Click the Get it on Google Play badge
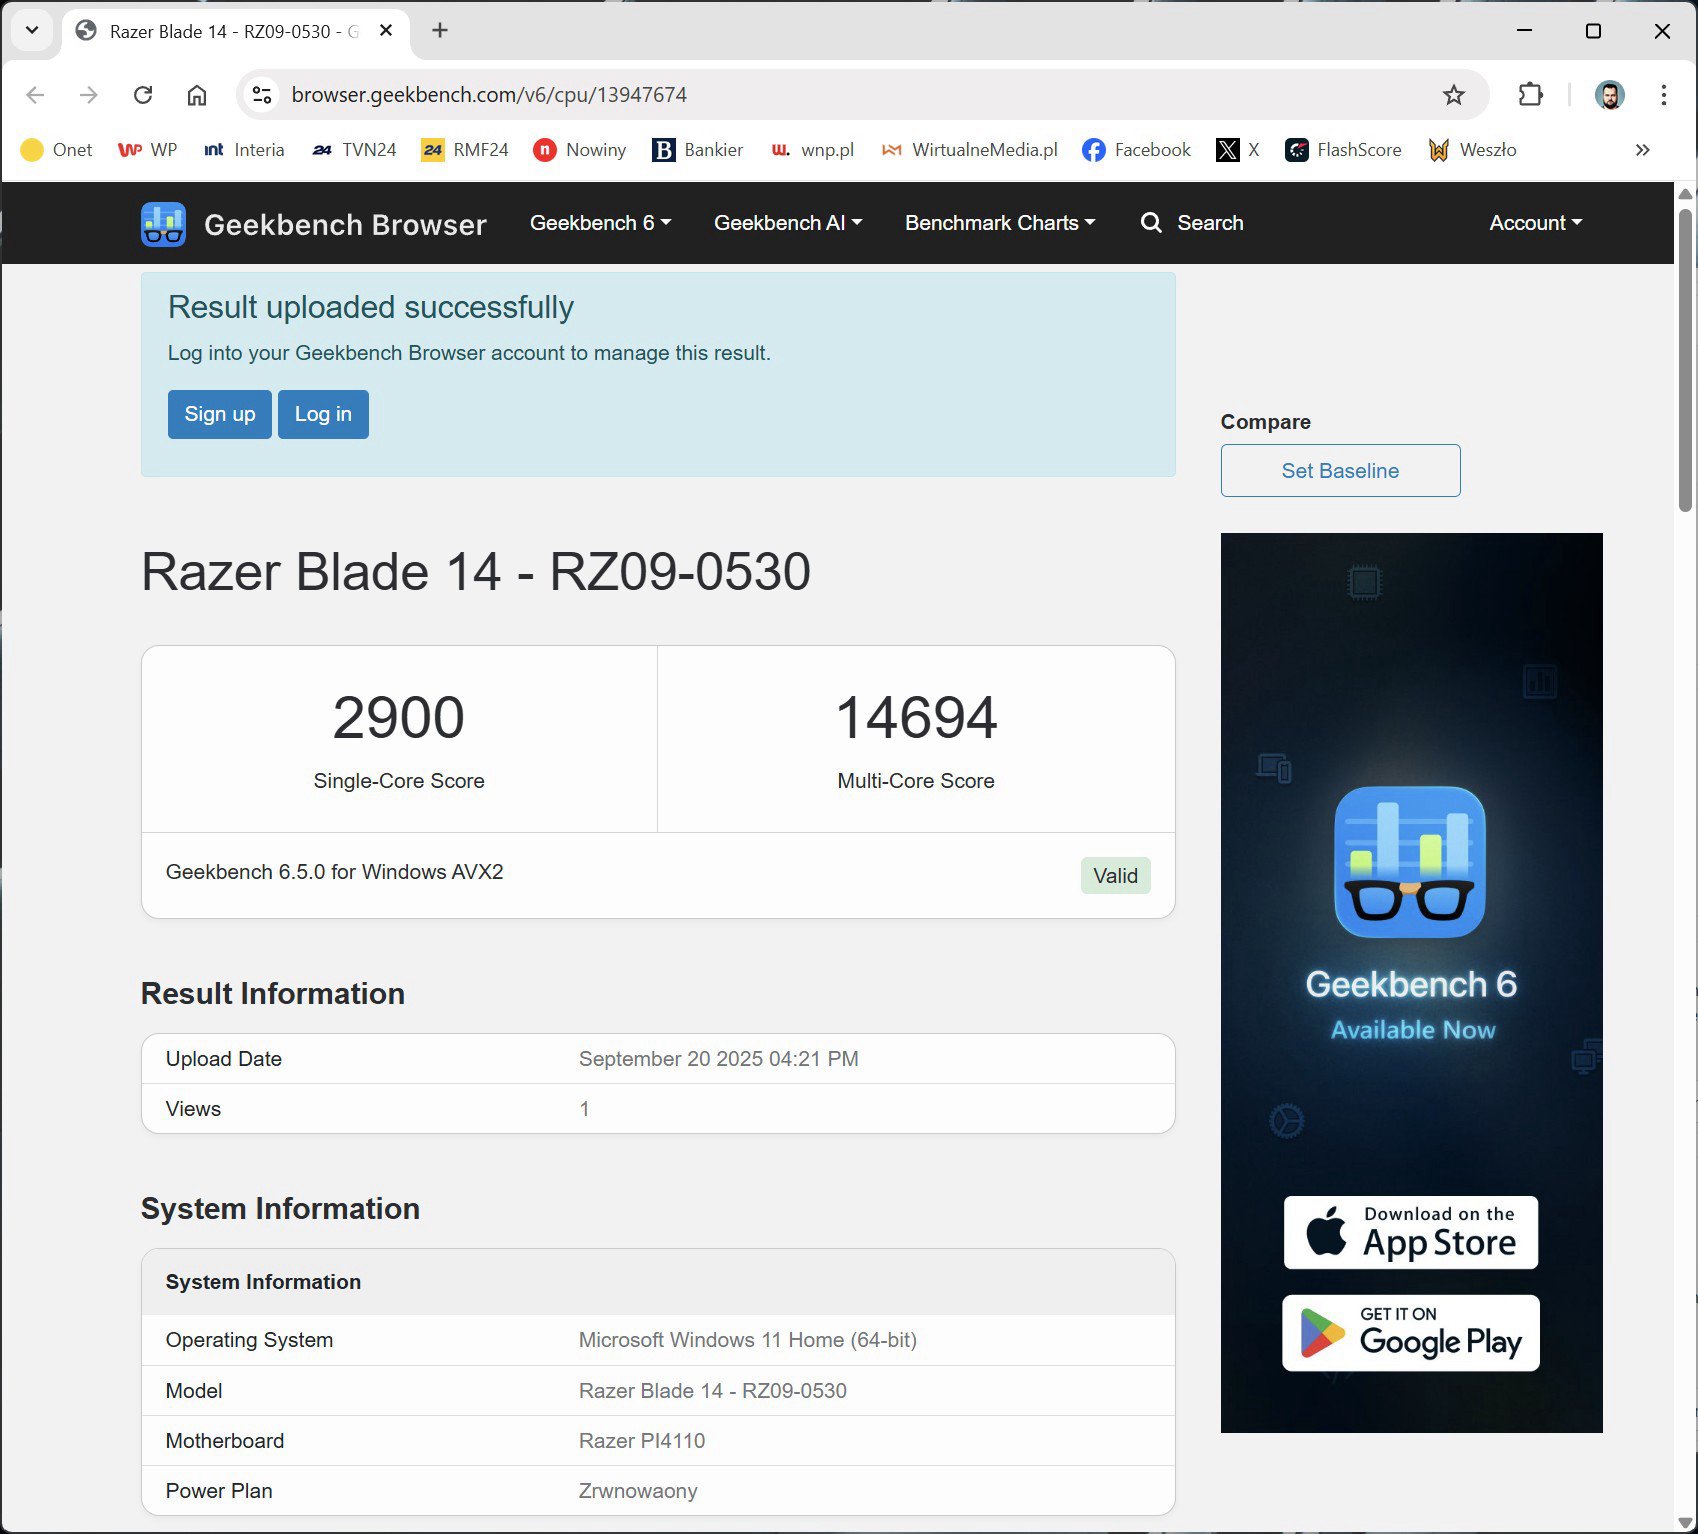 pyautogui.click(x=1410, y=1333)
